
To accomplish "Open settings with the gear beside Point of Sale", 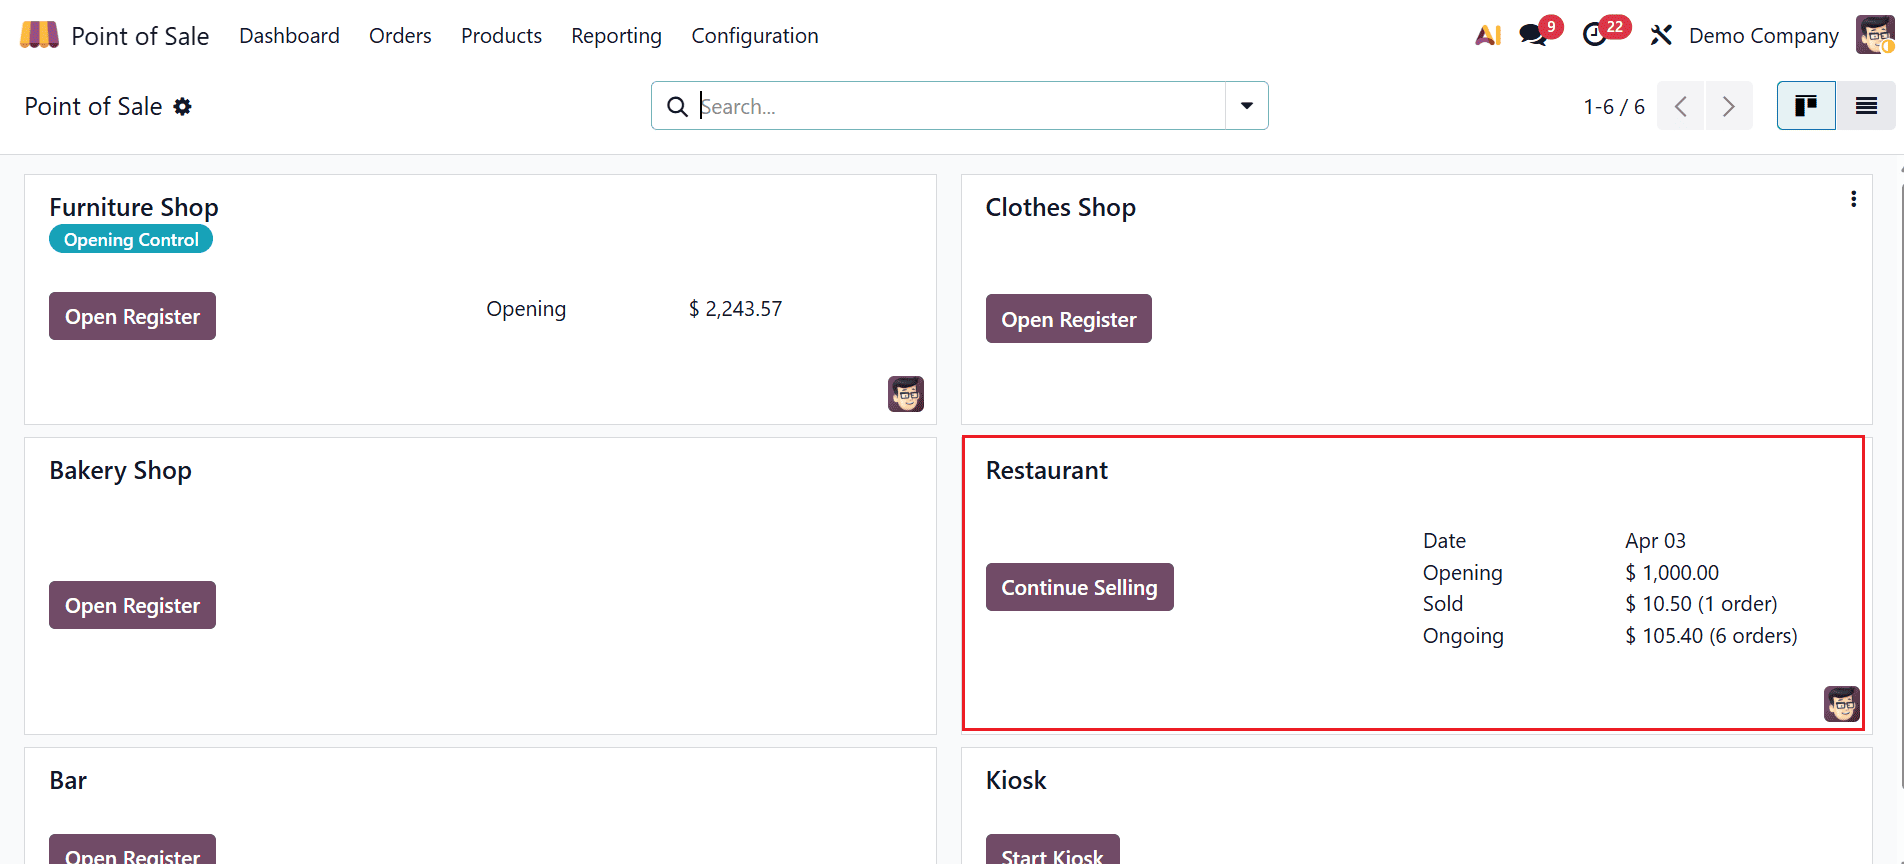I will [x=183, y=106].
